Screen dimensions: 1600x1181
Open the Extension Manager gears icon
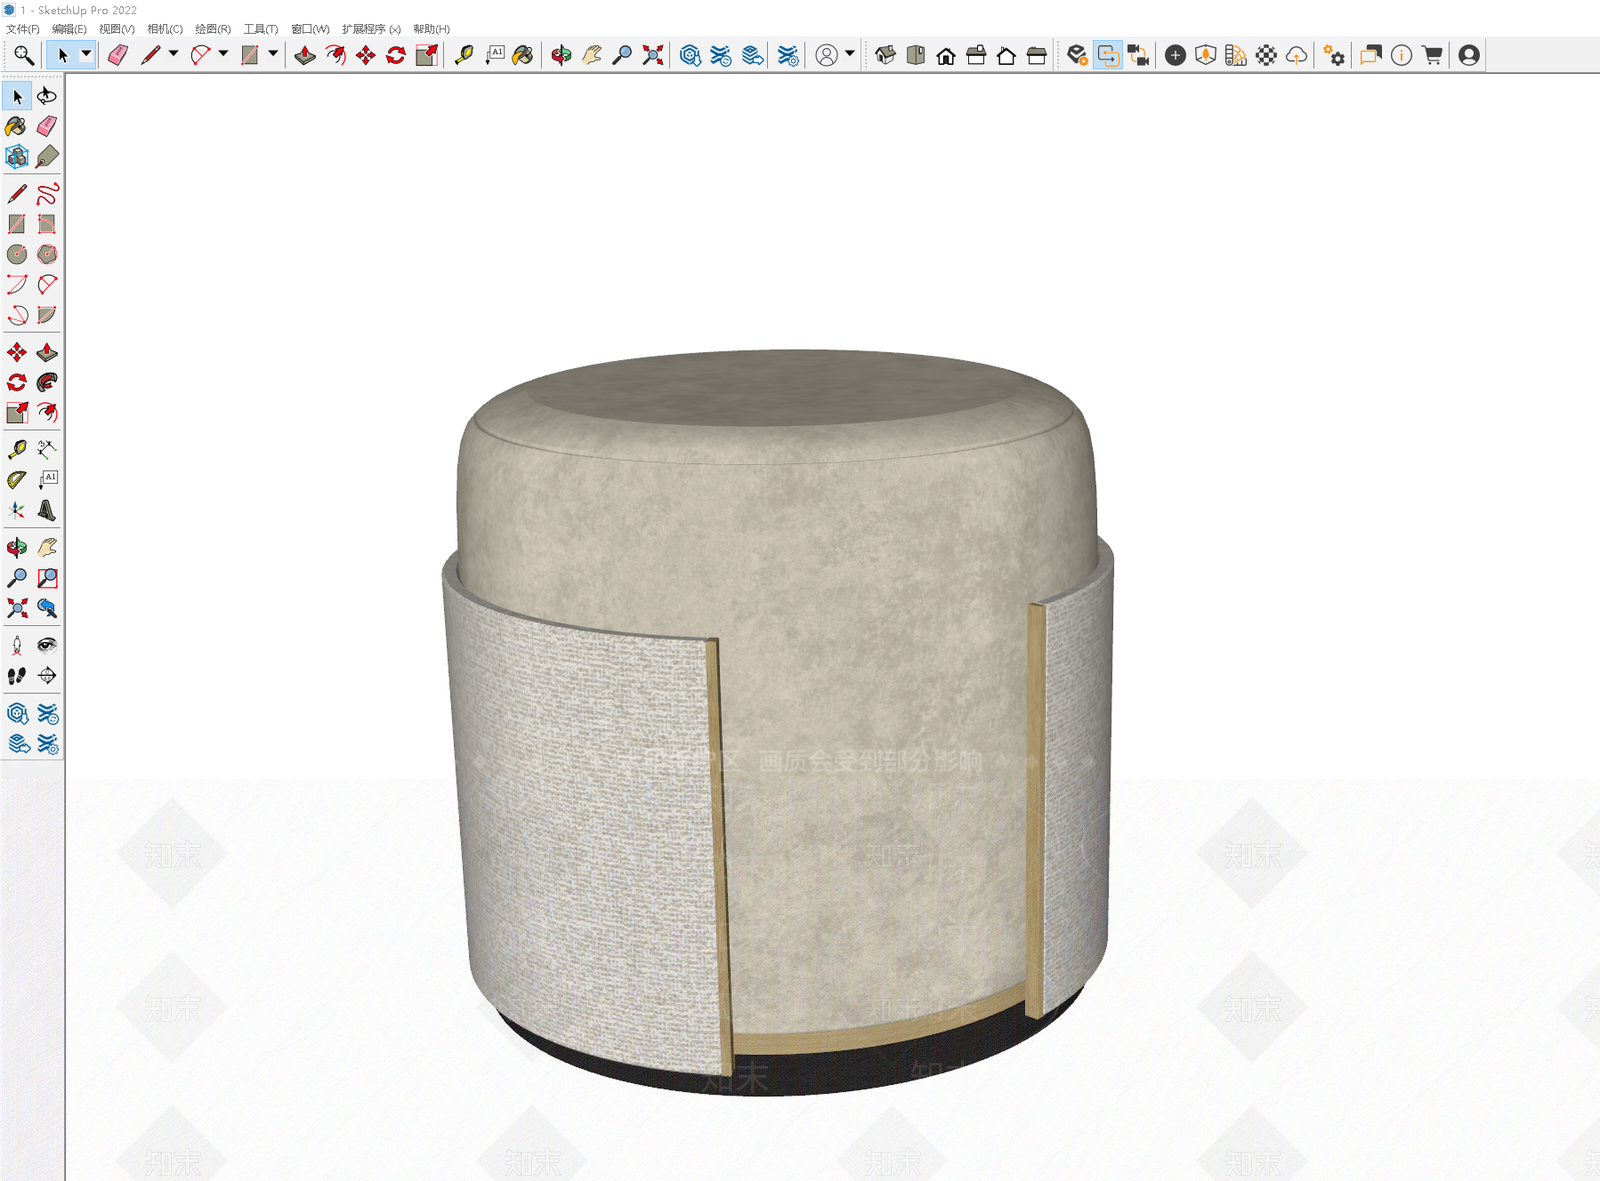click(x=1334, y=55)
